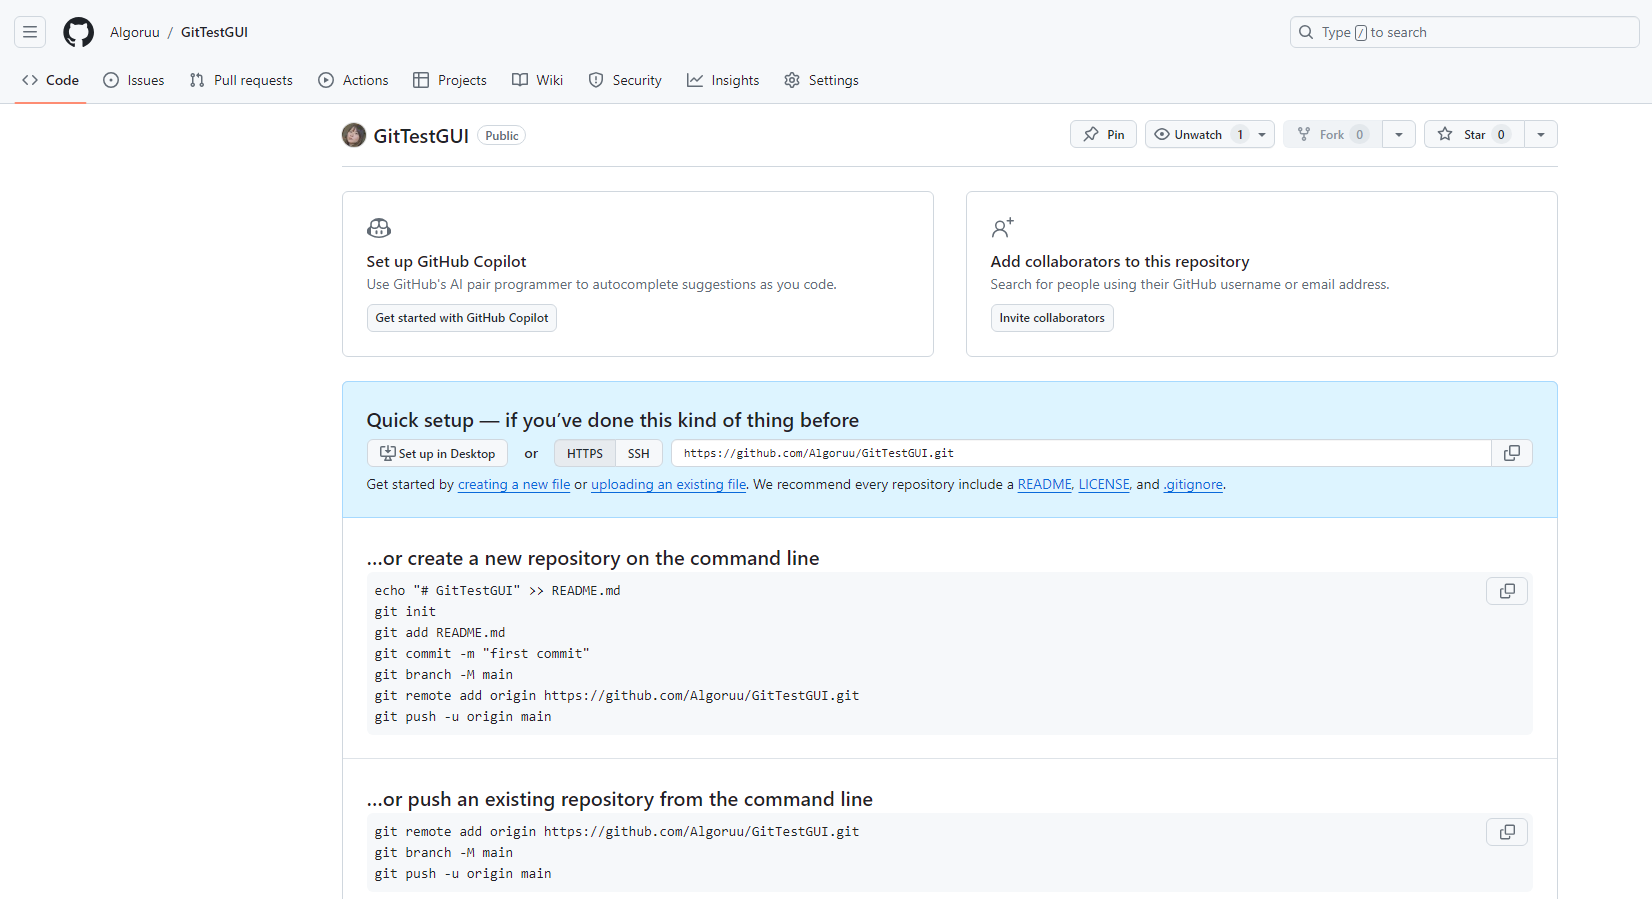The image size is (1652, 899).
Task: Unwatch the repository
Action: (1198, 134)
